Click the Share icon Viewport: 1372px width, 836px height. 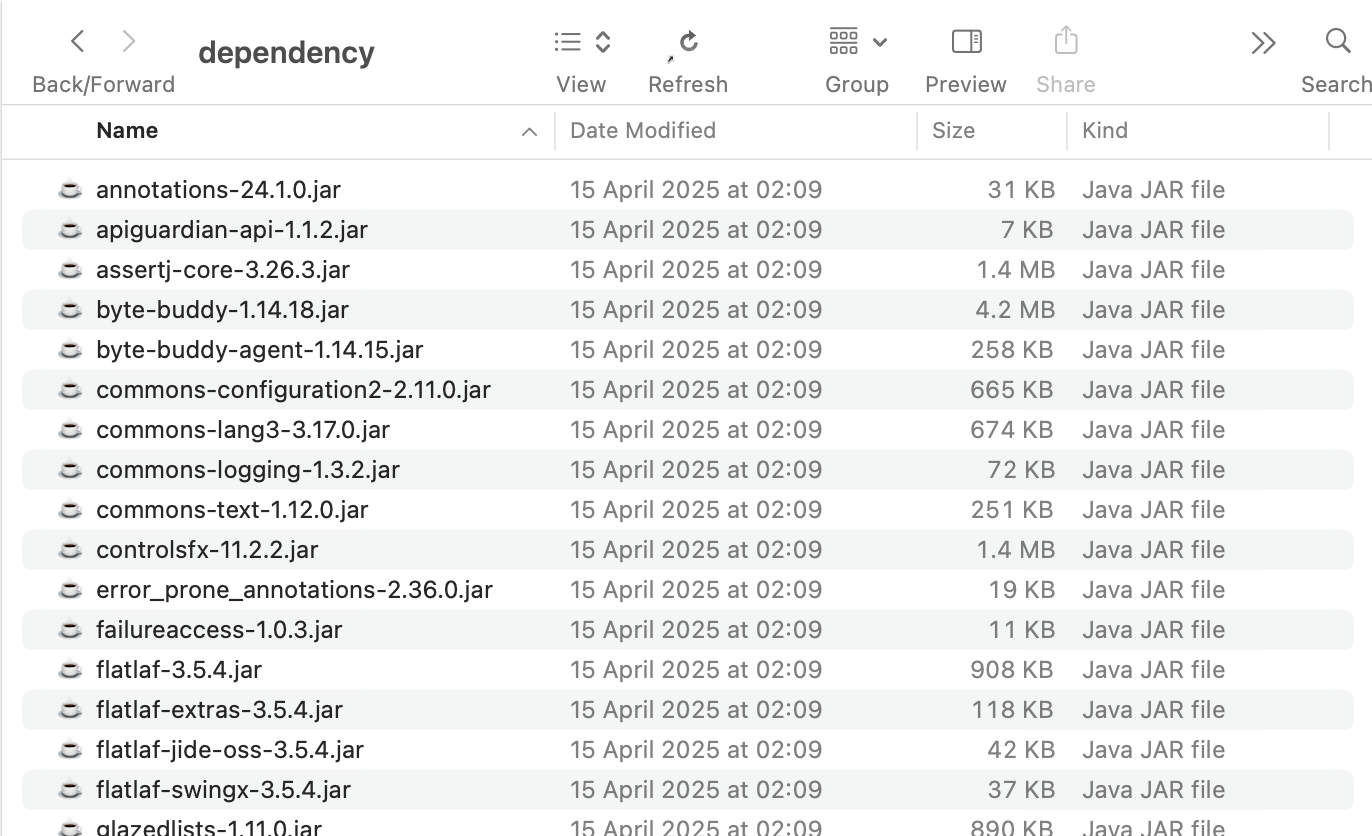(1066, 42)
